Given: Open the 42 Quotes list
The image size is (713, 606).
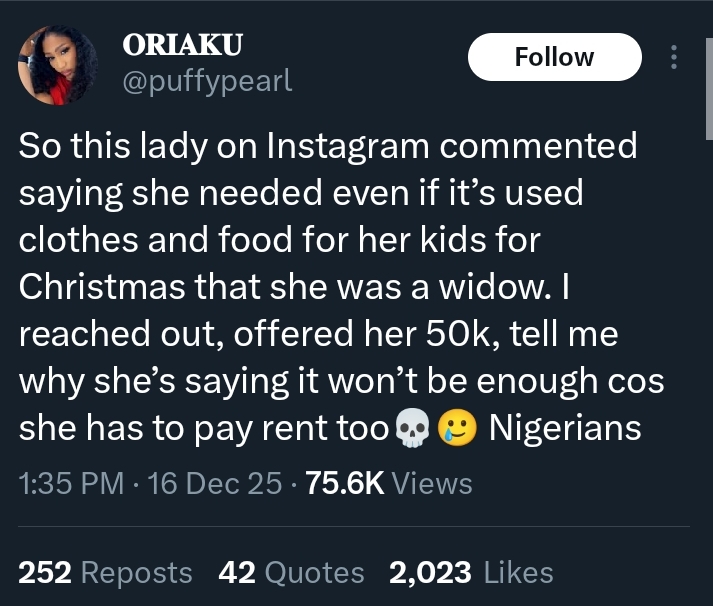Looking at the screenshot, I should click(291, 572).
